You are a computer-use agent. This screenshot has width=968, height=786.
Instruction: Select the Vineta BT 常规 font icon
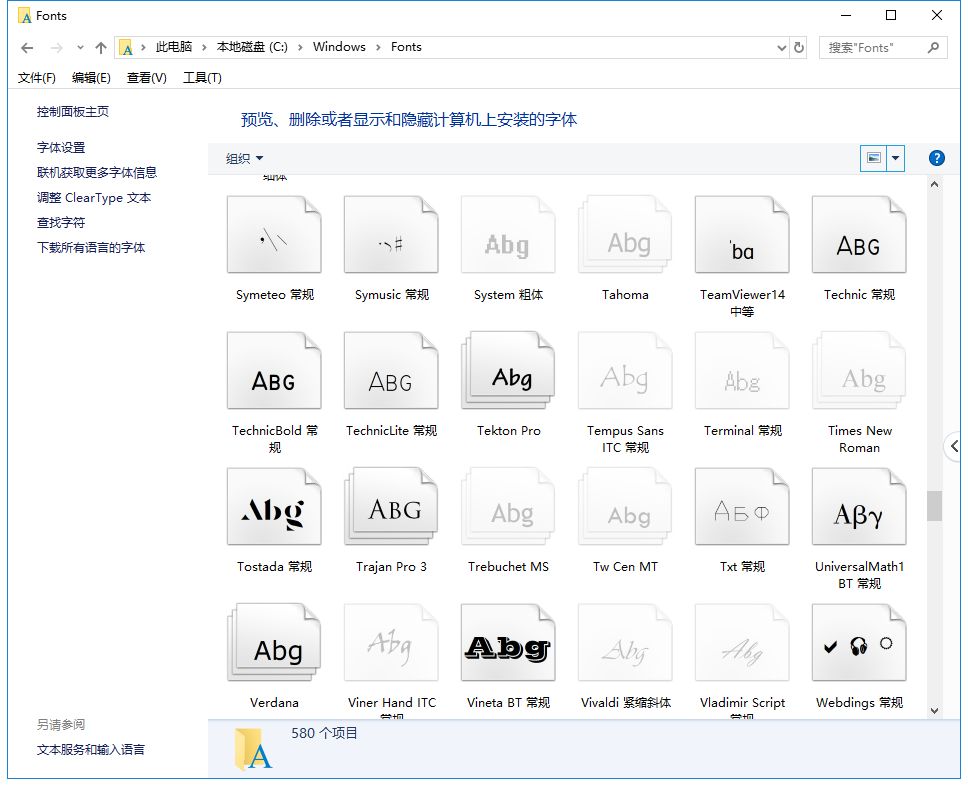[508, 642]
